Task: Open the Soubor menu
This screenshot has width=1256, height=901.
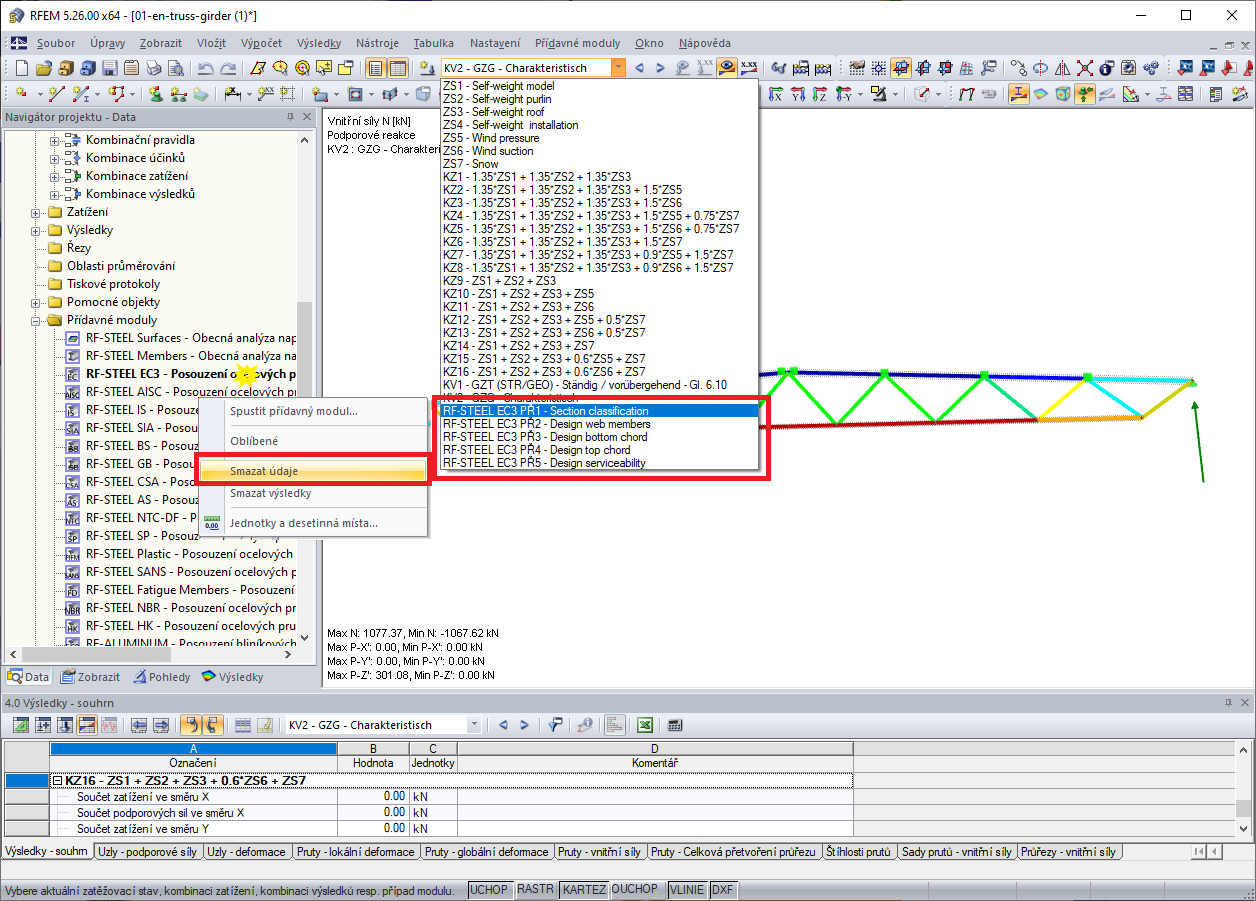Action: point(56,43)
